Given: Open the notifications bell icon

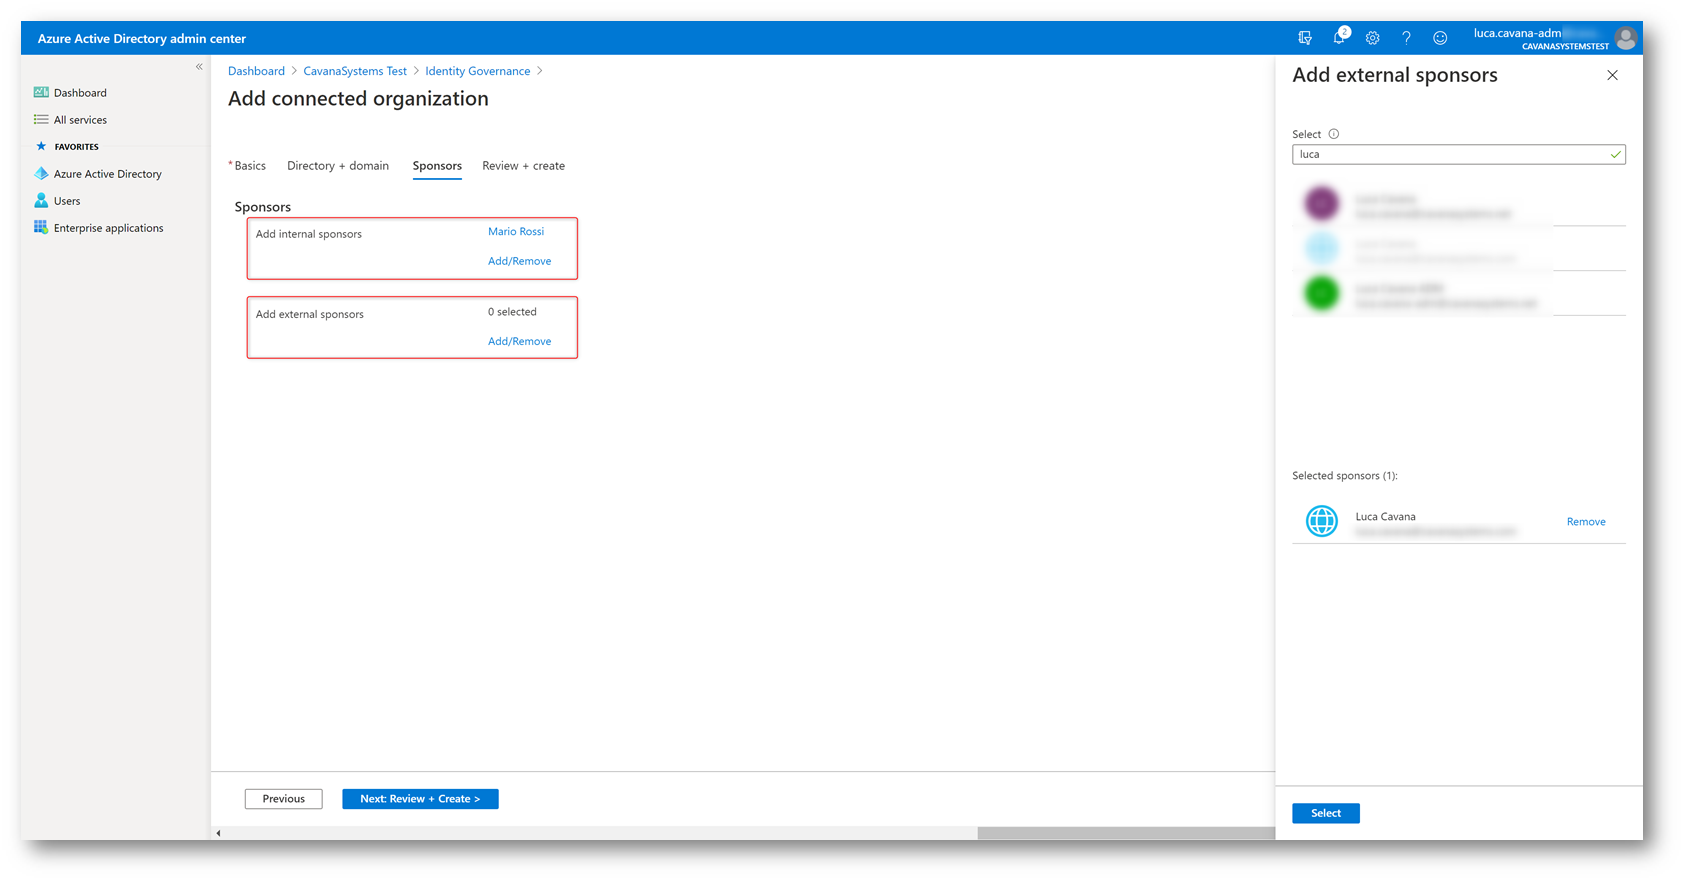Looking at the screenshot, I should pos(1339,37).
